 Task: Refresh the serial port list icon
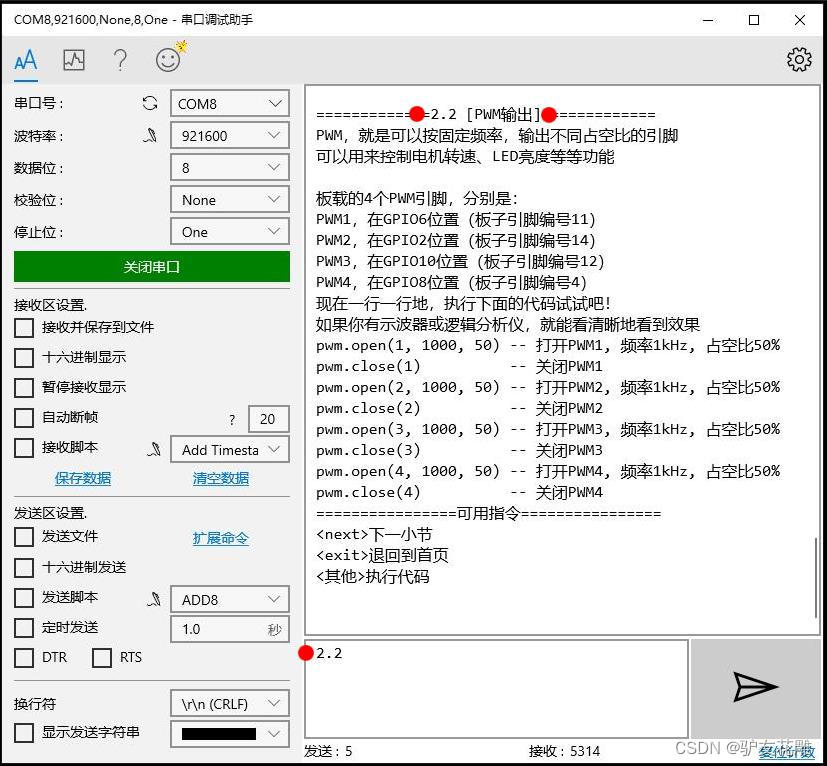pos(150,103)
